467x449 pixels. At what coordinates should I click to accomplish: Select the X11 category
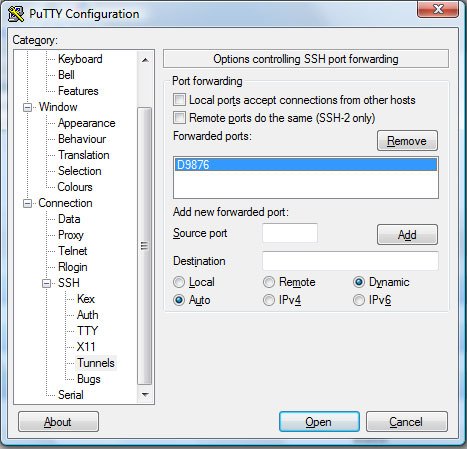pyautogui.click(x=86, y=347)
